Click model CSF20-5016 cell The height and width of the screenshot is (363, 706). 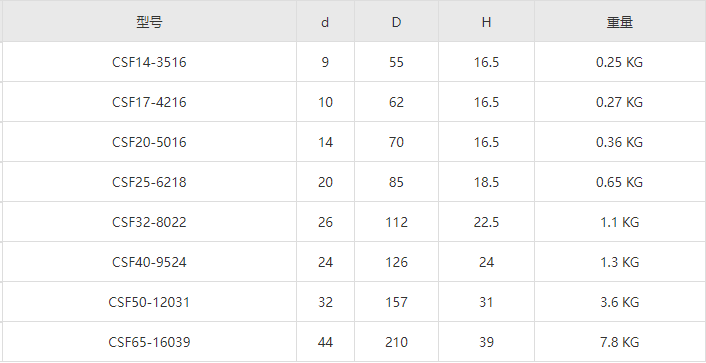(x=149, y=142)
